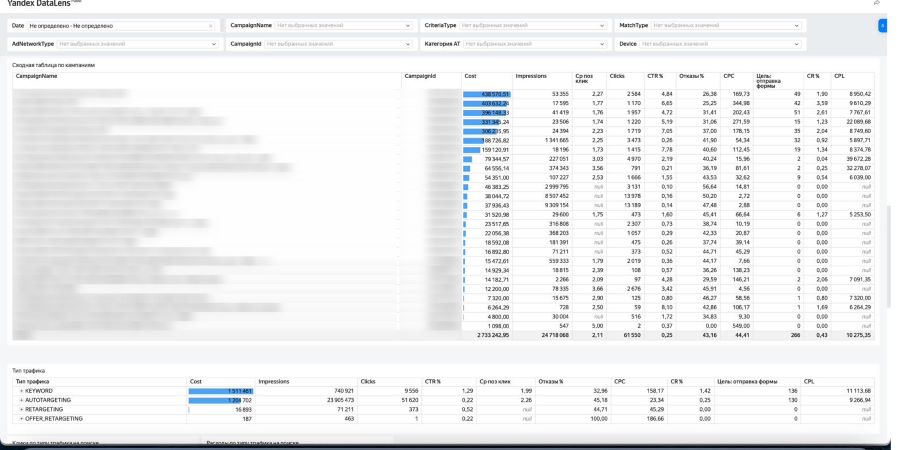
Task: Select the CPL cell 39 672,28
Action: pyautogui.click(x=853, y=158)
